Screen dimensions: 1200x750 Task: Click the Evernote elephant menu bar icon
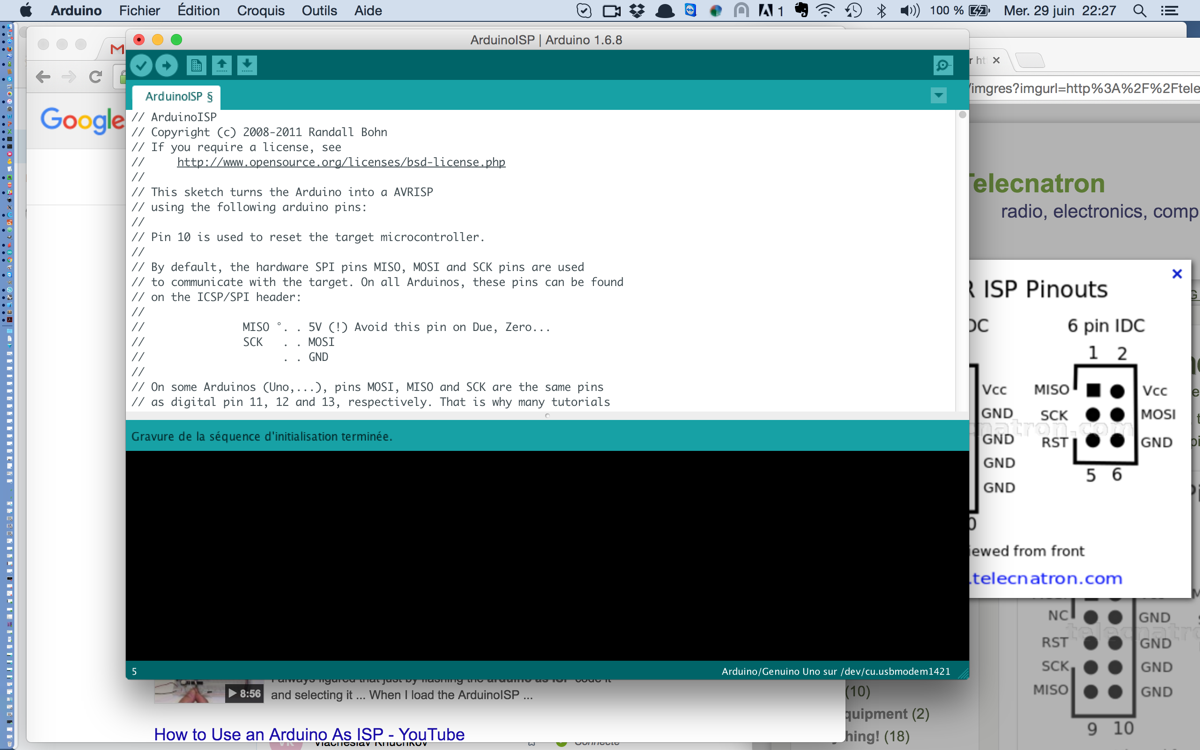pyautogui.click(x=801, y=11)
